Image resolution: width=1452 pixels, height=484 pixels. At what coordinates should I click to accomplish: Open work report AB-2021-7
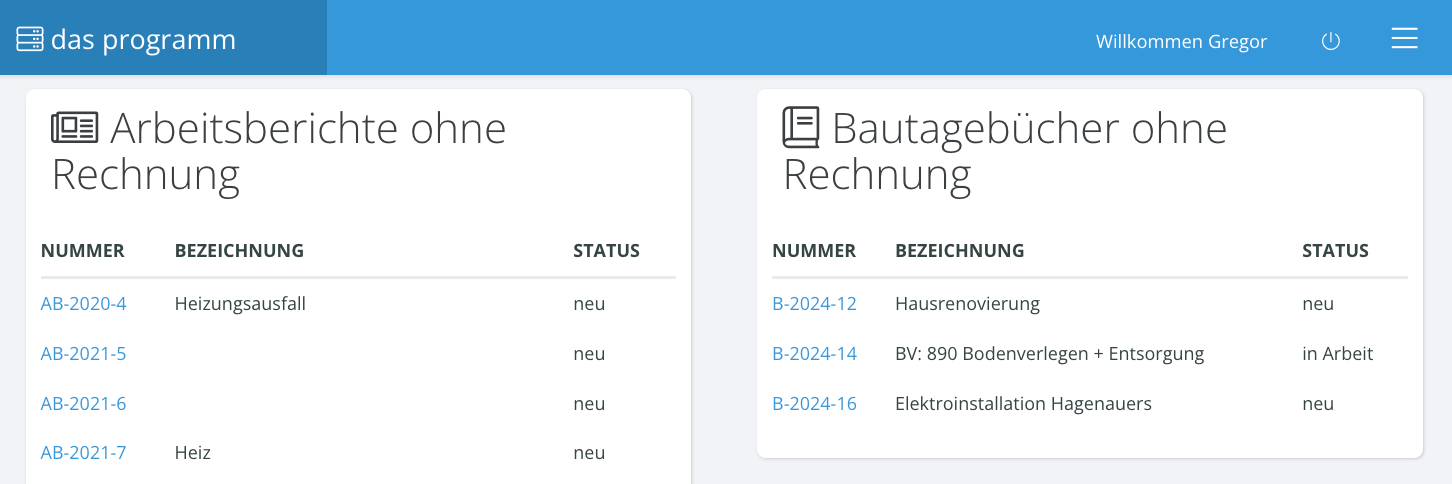point(83,452)
